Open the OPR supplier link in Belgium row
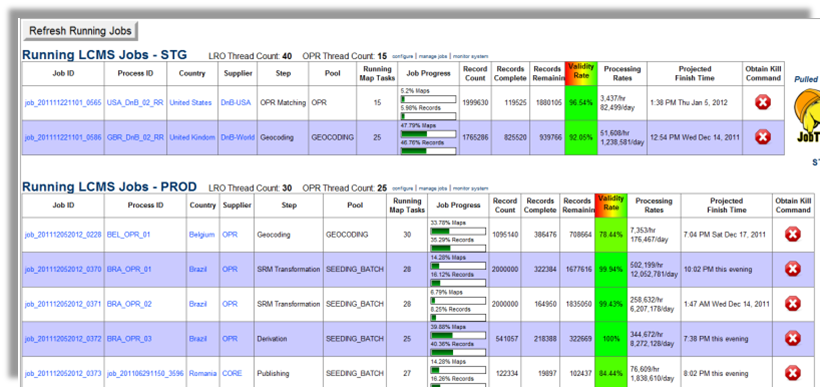Viewport: 820px width, 387px height. pos(230,235)
